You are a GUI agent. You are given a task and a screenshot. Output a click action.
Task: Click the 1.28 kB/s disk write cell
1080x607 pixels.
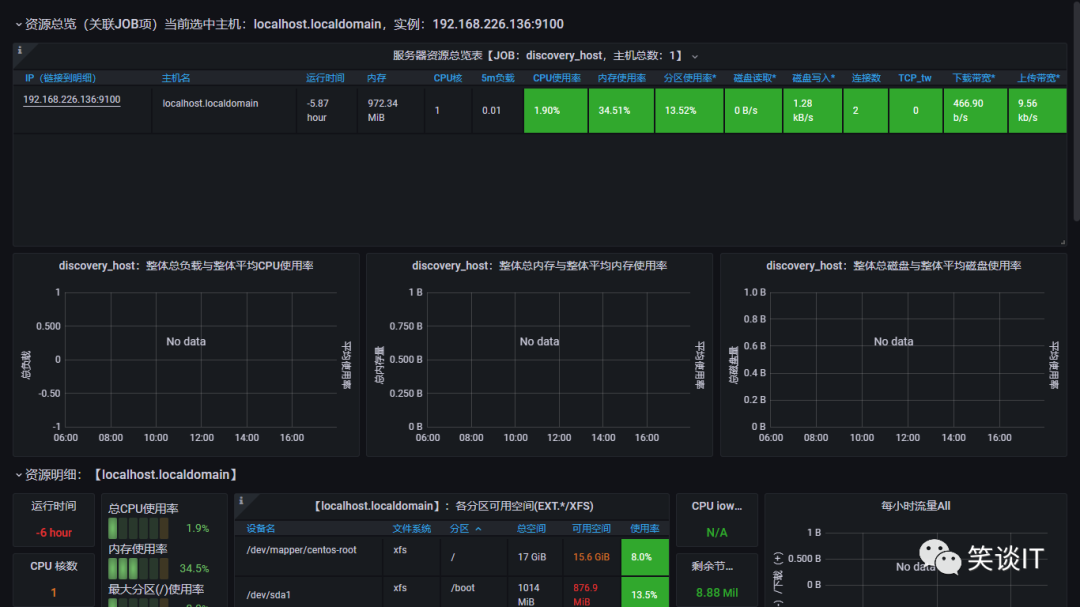pos(813,110)
